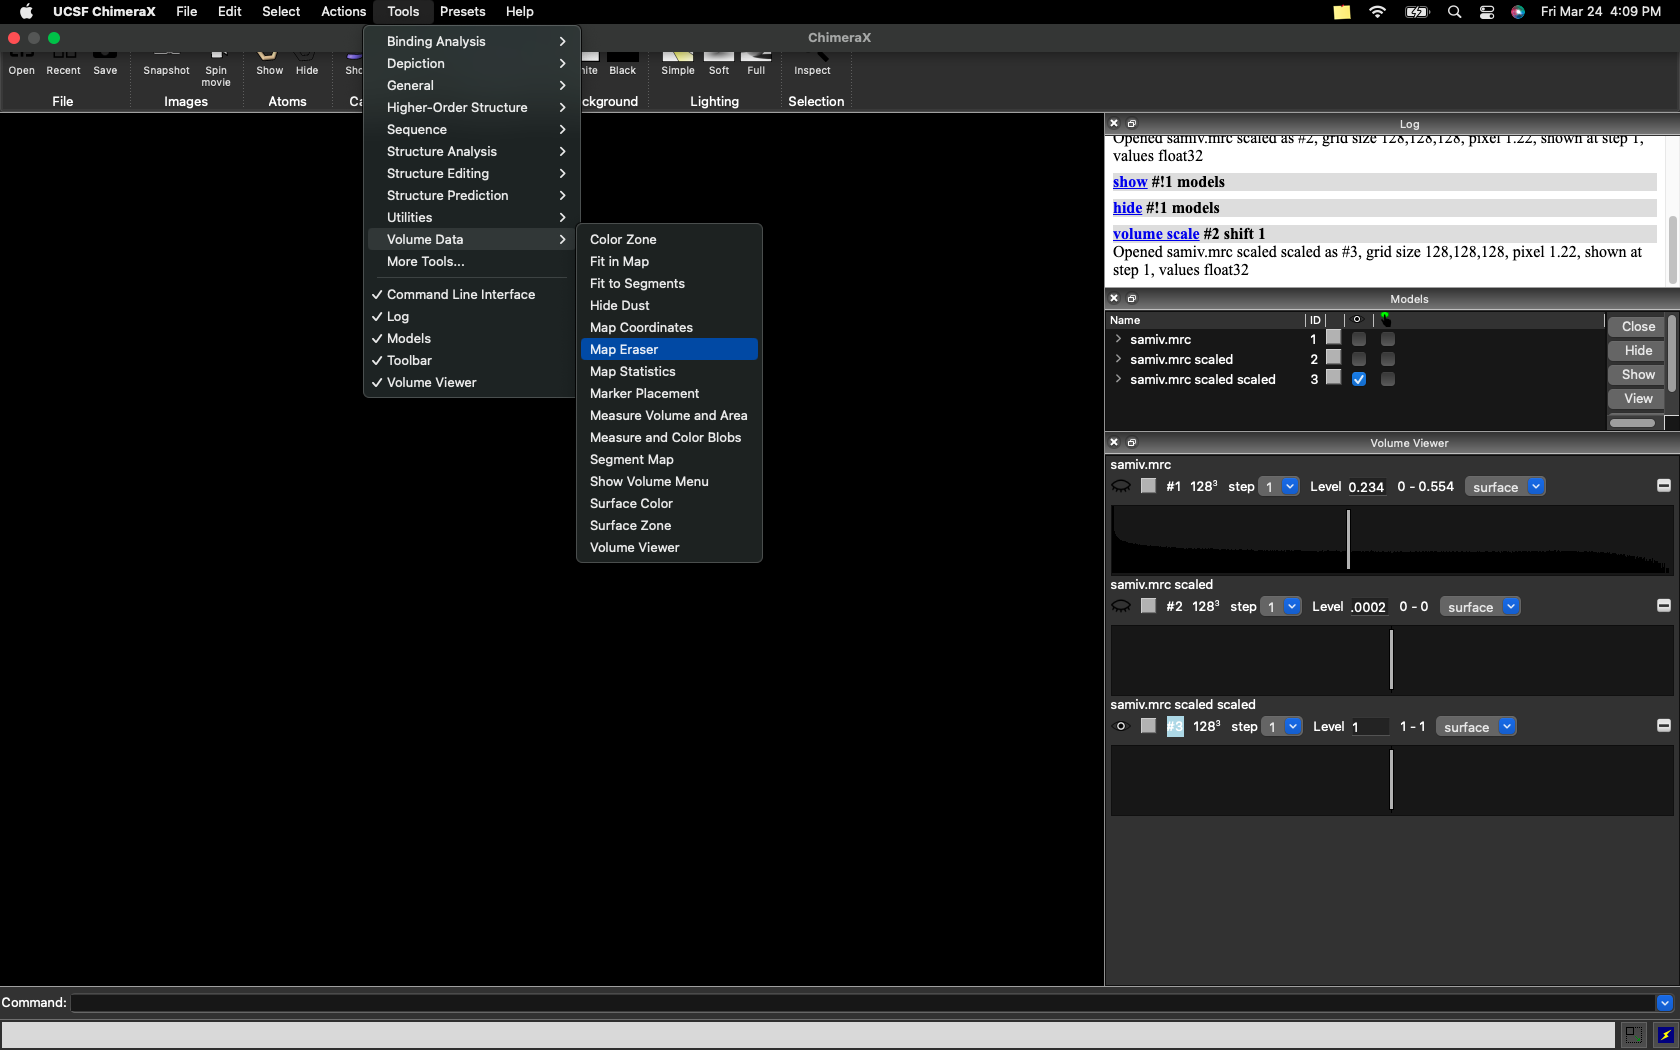Select Soft lighting icon
This screenshot has height=1050, width=1680.
click(719, 63)
